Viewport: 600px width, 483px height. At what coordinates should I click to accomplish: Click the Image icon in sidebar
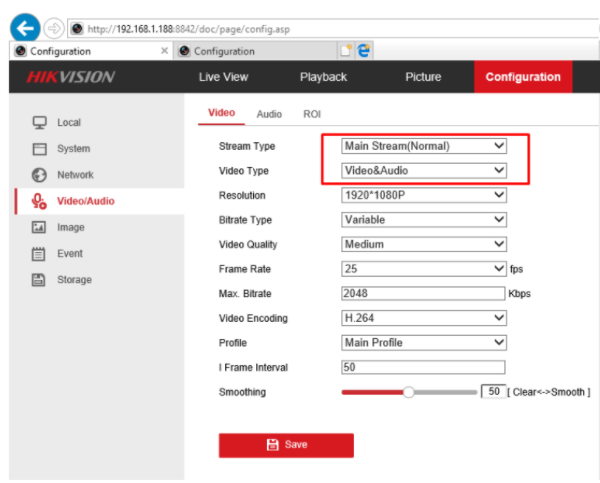[x=40, y=228]
